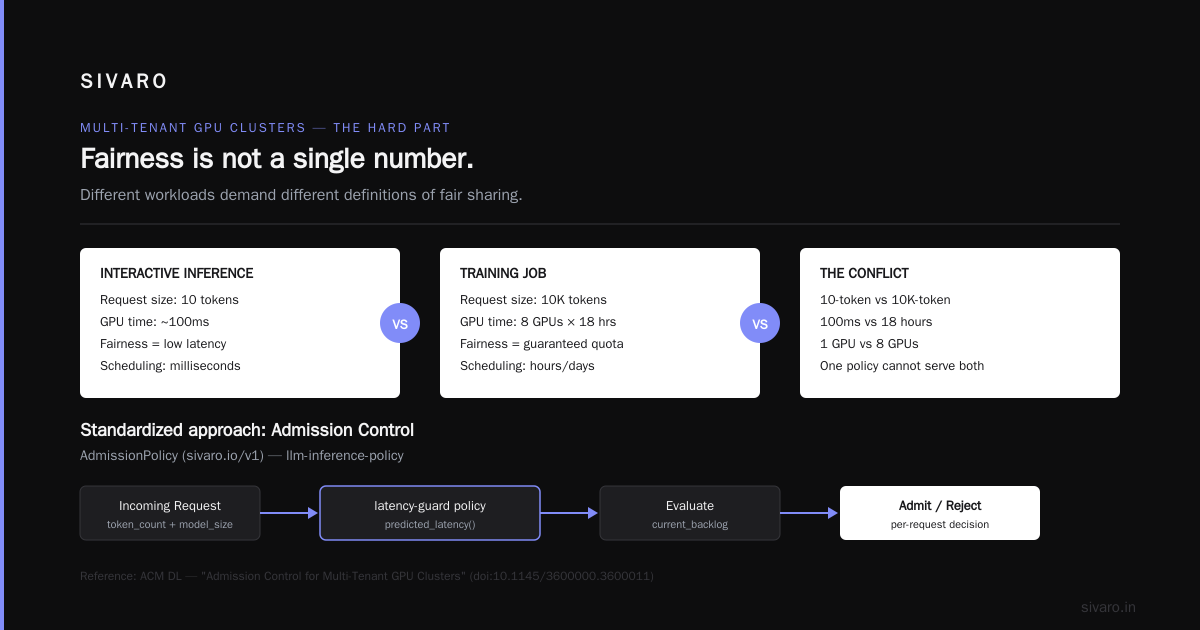Click the Multi-Tenant GPU Clusters subtitle label
This screenshot has height=630, width=1200.
[x=265, y=128]
